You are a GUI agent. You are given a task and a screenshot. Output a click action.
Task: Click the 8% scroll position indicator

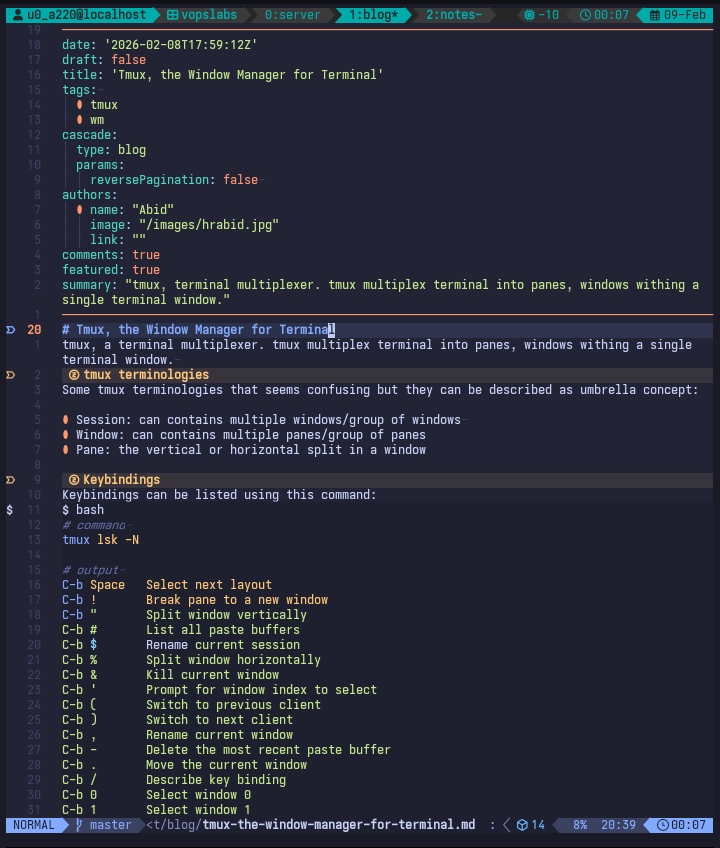pos(580,825)
